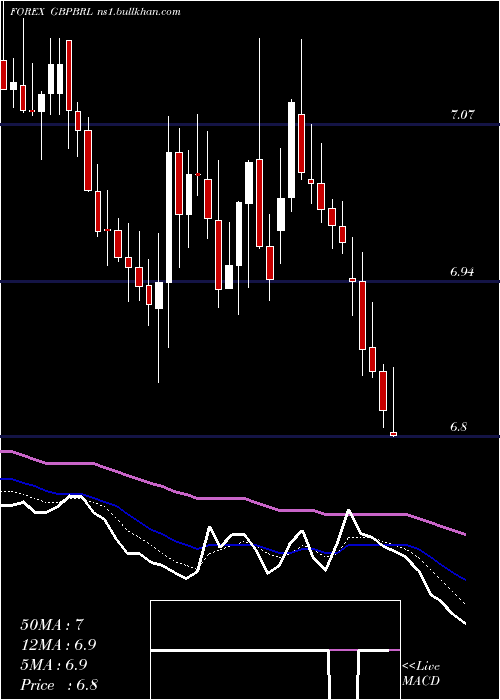Click the Price : 6.8 reading
Viewport: 500px width, 700px height.
[59, 685]
